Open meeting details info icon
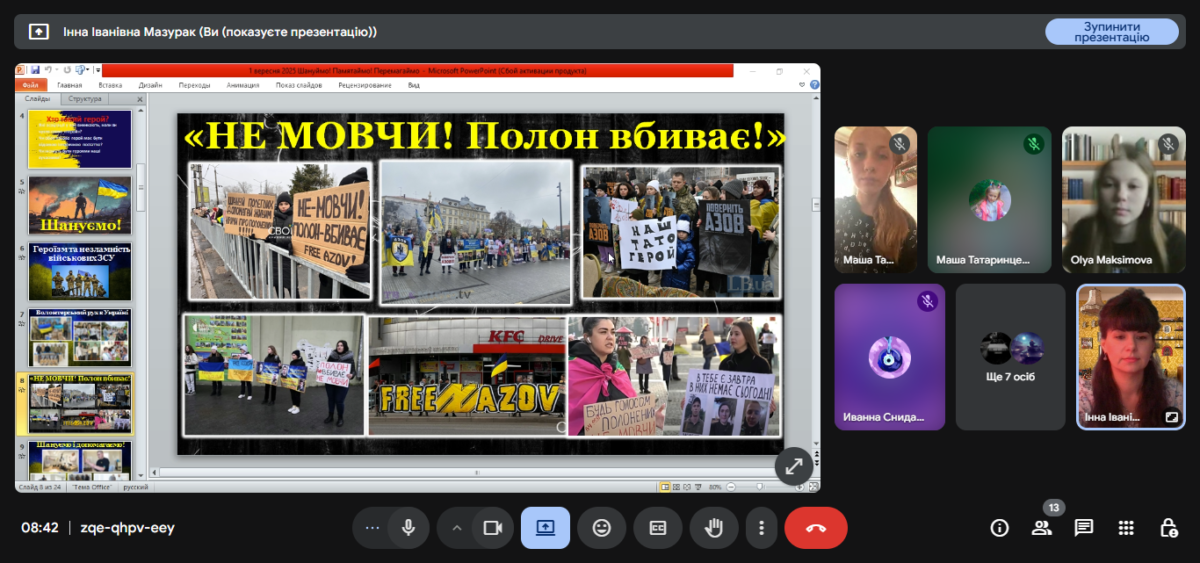The image size is (1200, 563). coord(999,528)
